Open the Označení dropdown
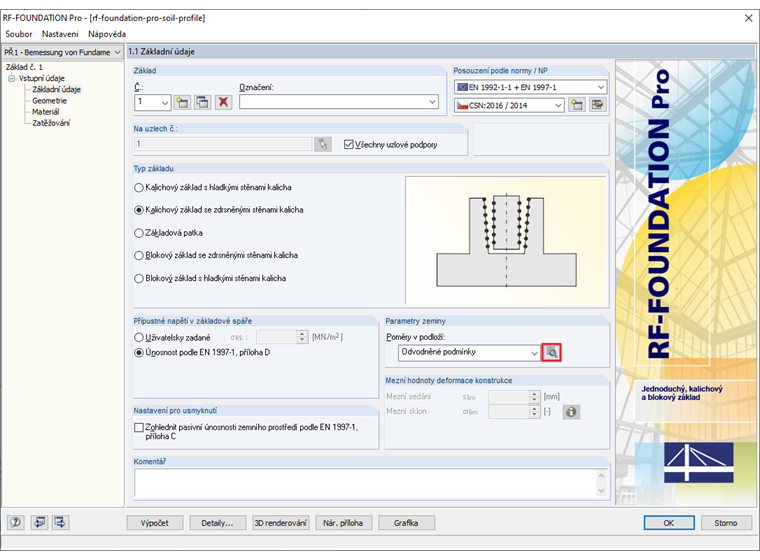The width and height of the screenshot is (760, 560). pyautogui.click(x=432, y=102)
